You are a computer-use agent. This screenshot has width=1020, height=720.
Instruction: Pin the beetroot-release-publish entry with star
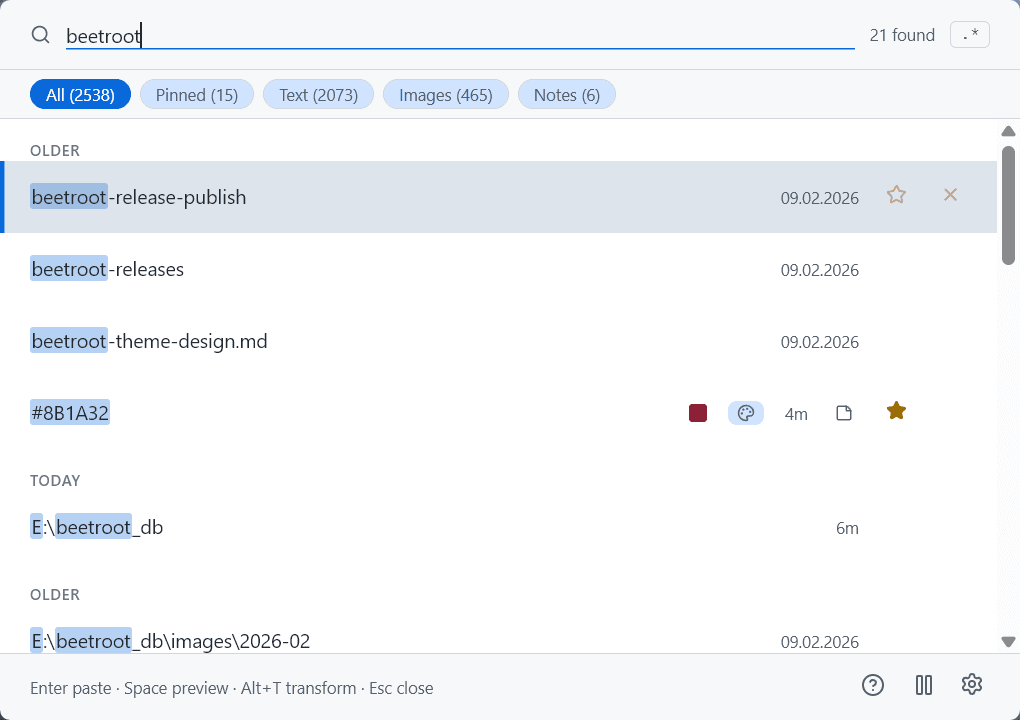pyautogui.click(x=896, y=195)
